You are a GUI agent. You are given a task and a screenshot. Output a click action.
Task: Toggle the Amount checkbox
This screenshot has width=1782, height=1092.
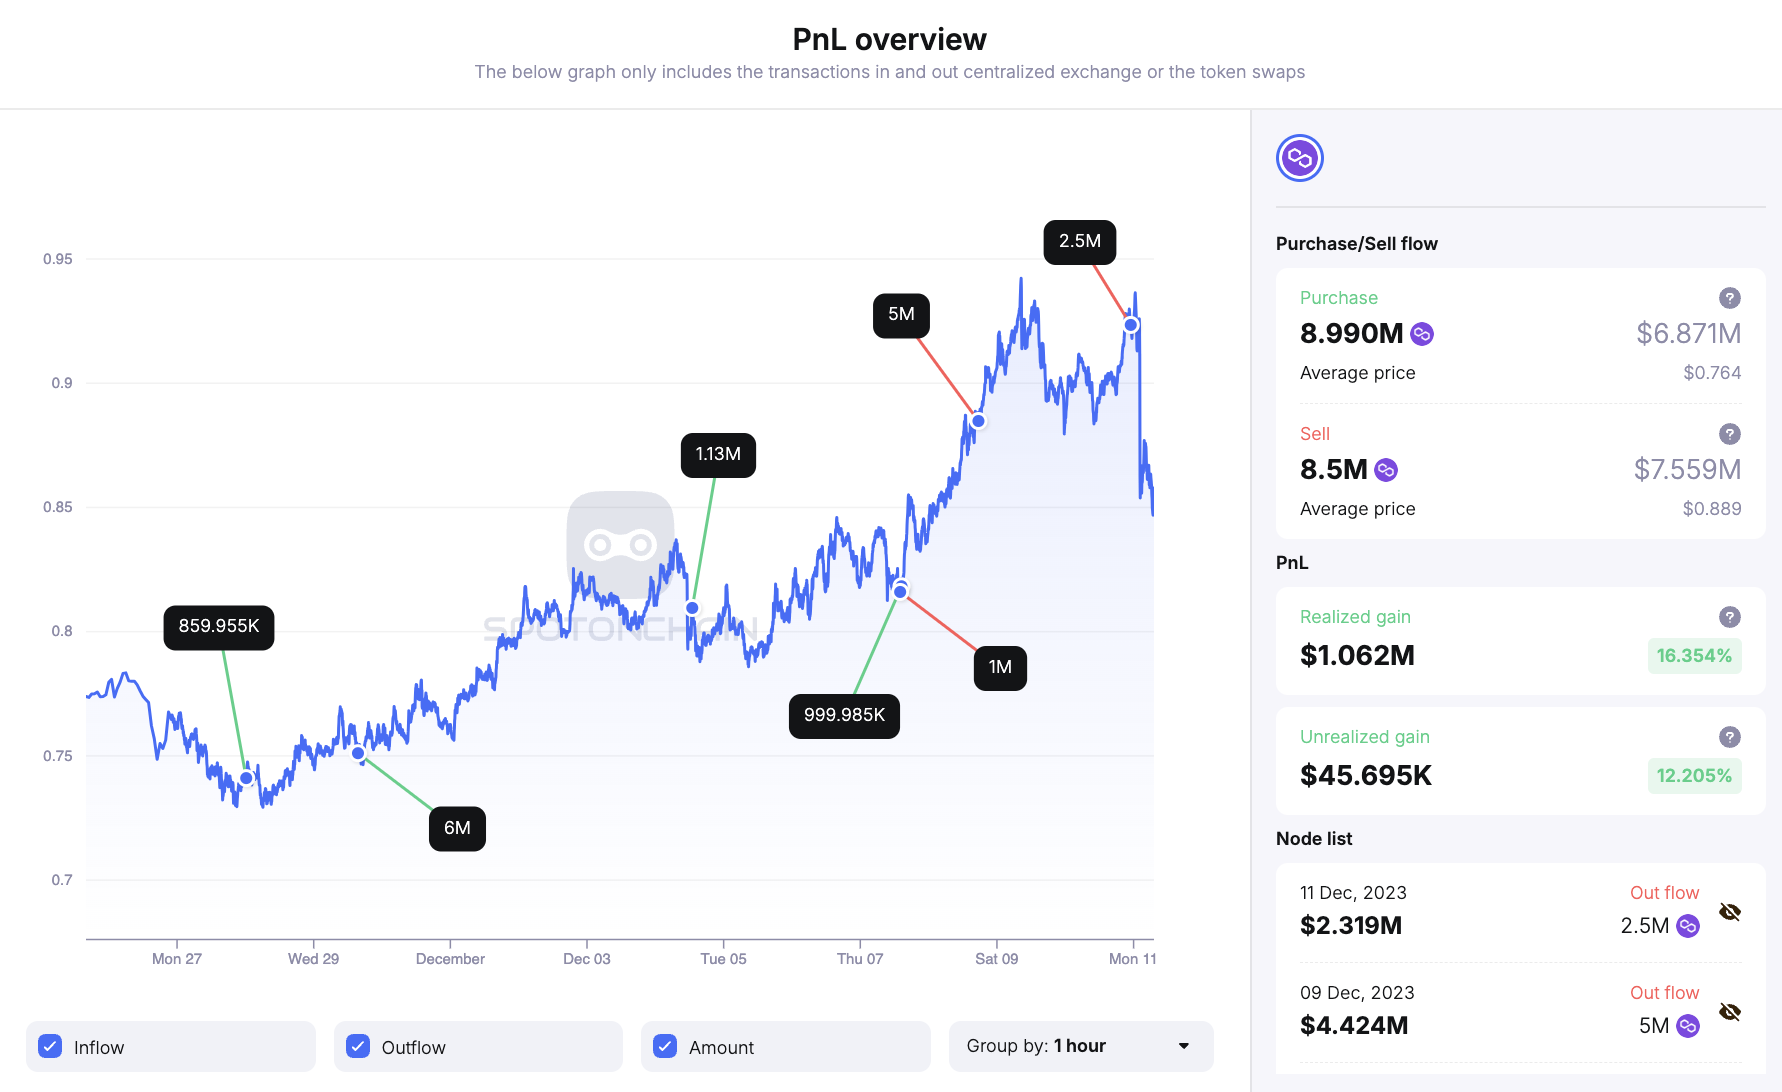[664, 1046]
